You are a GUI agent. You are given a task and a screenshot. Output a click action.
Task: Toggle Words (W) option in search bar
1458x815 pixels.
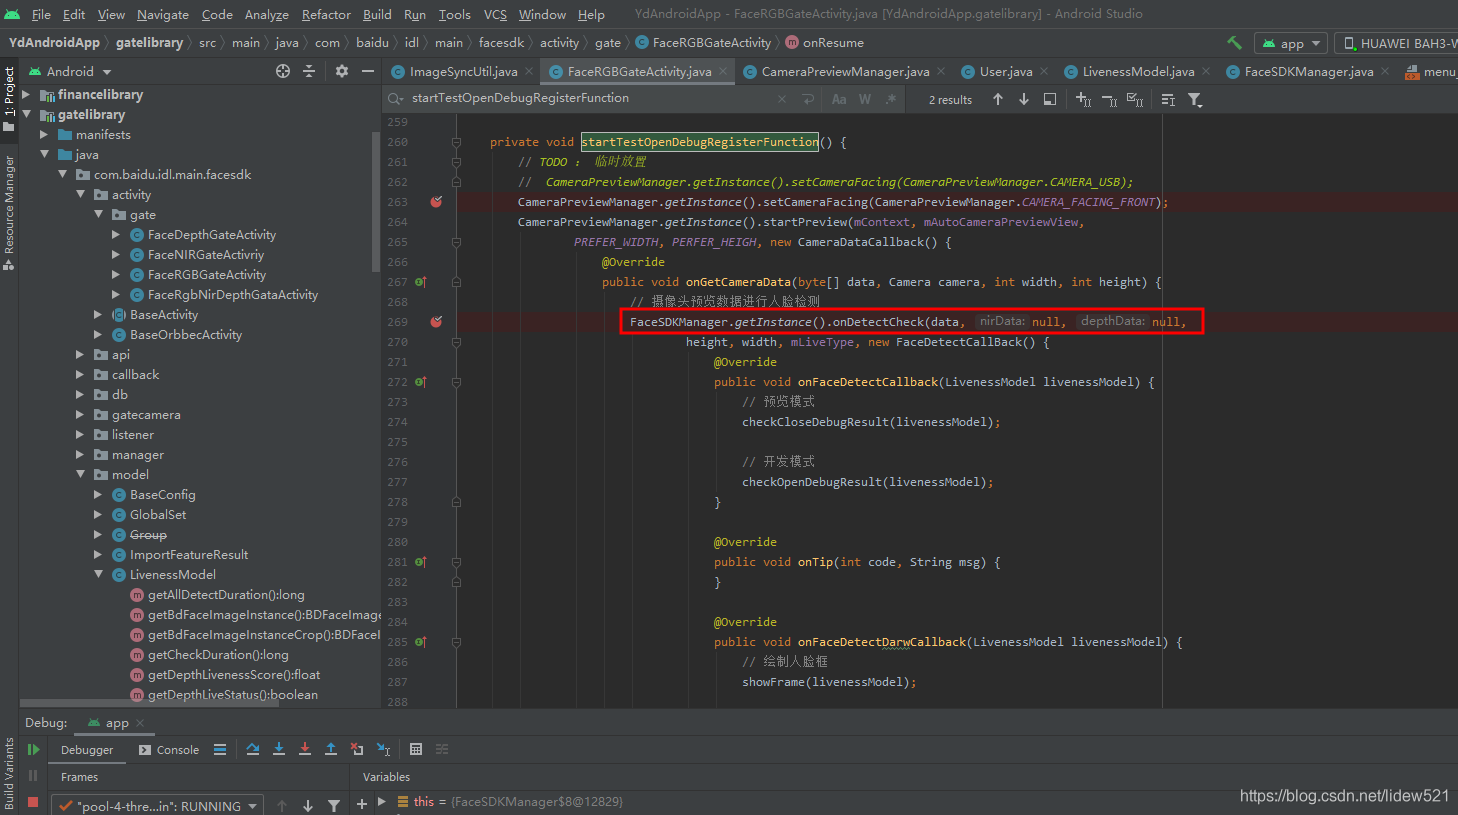(865, 99)
